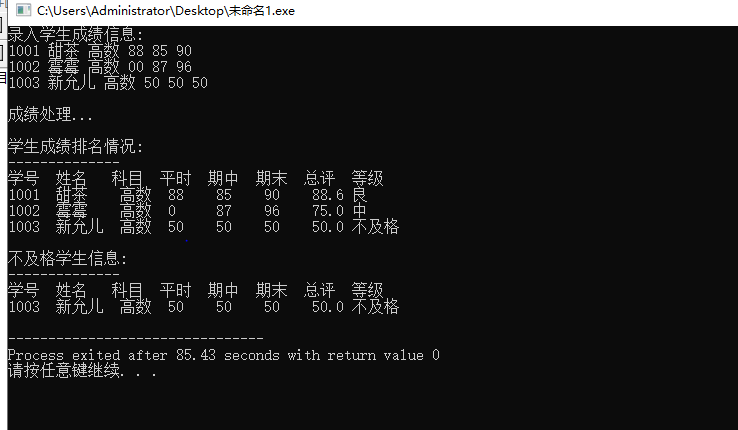Click 期末 score 96 in ranking row 1002
Screen dimensions: 738x430
tap(272, 211)
